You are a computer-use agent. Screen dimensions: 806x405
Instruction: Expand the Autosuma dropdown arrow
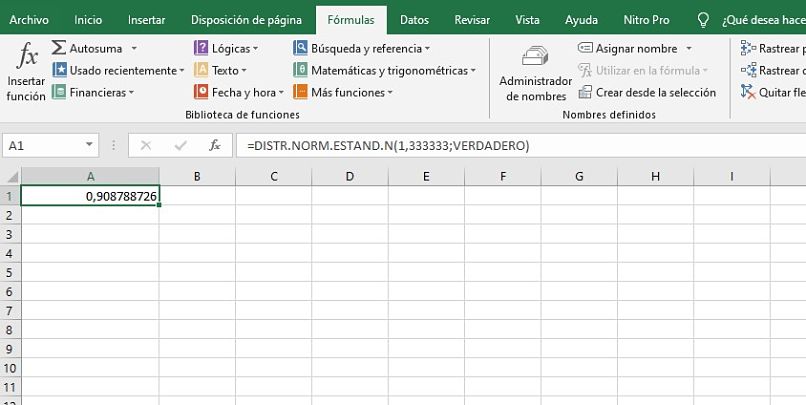pos(134,48)
